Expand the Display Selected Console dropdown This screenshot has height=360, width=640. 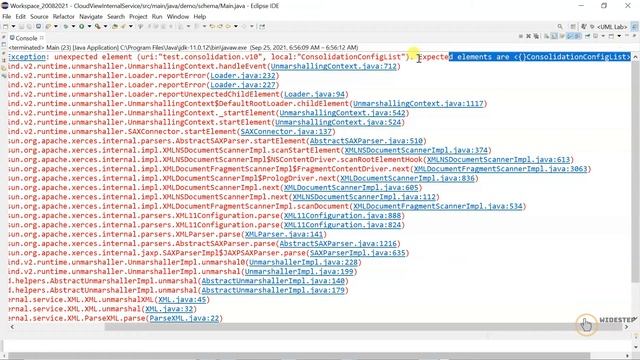(x=603, y=36)
